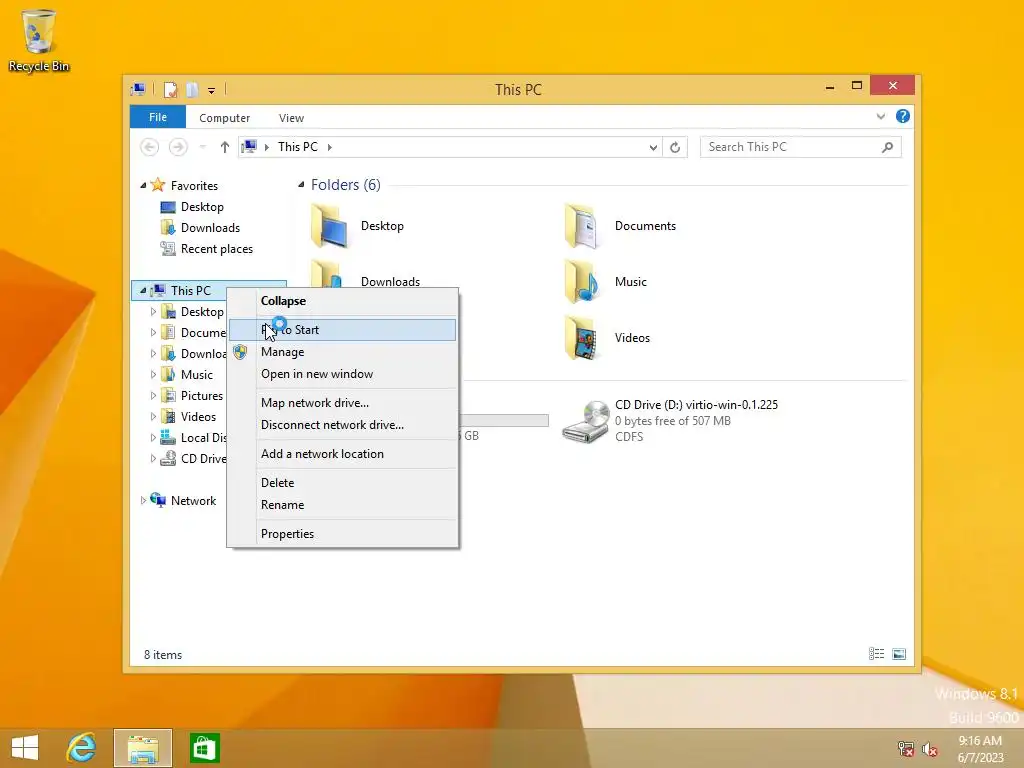Switch to Details view icon in status bar

coord(876,654)
